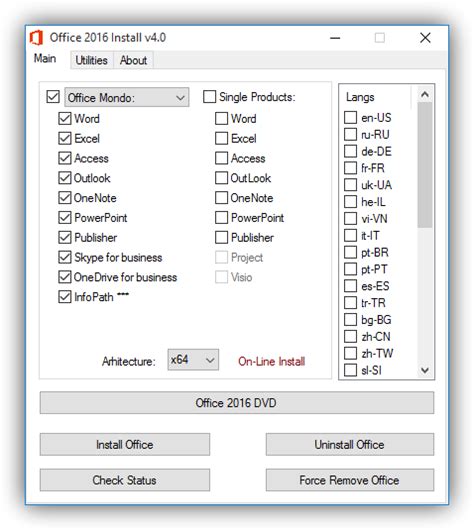Screen dimensions: 474x530
Task: Open the Office Mondo edition dropdown
Action: (x=126, y=98)
